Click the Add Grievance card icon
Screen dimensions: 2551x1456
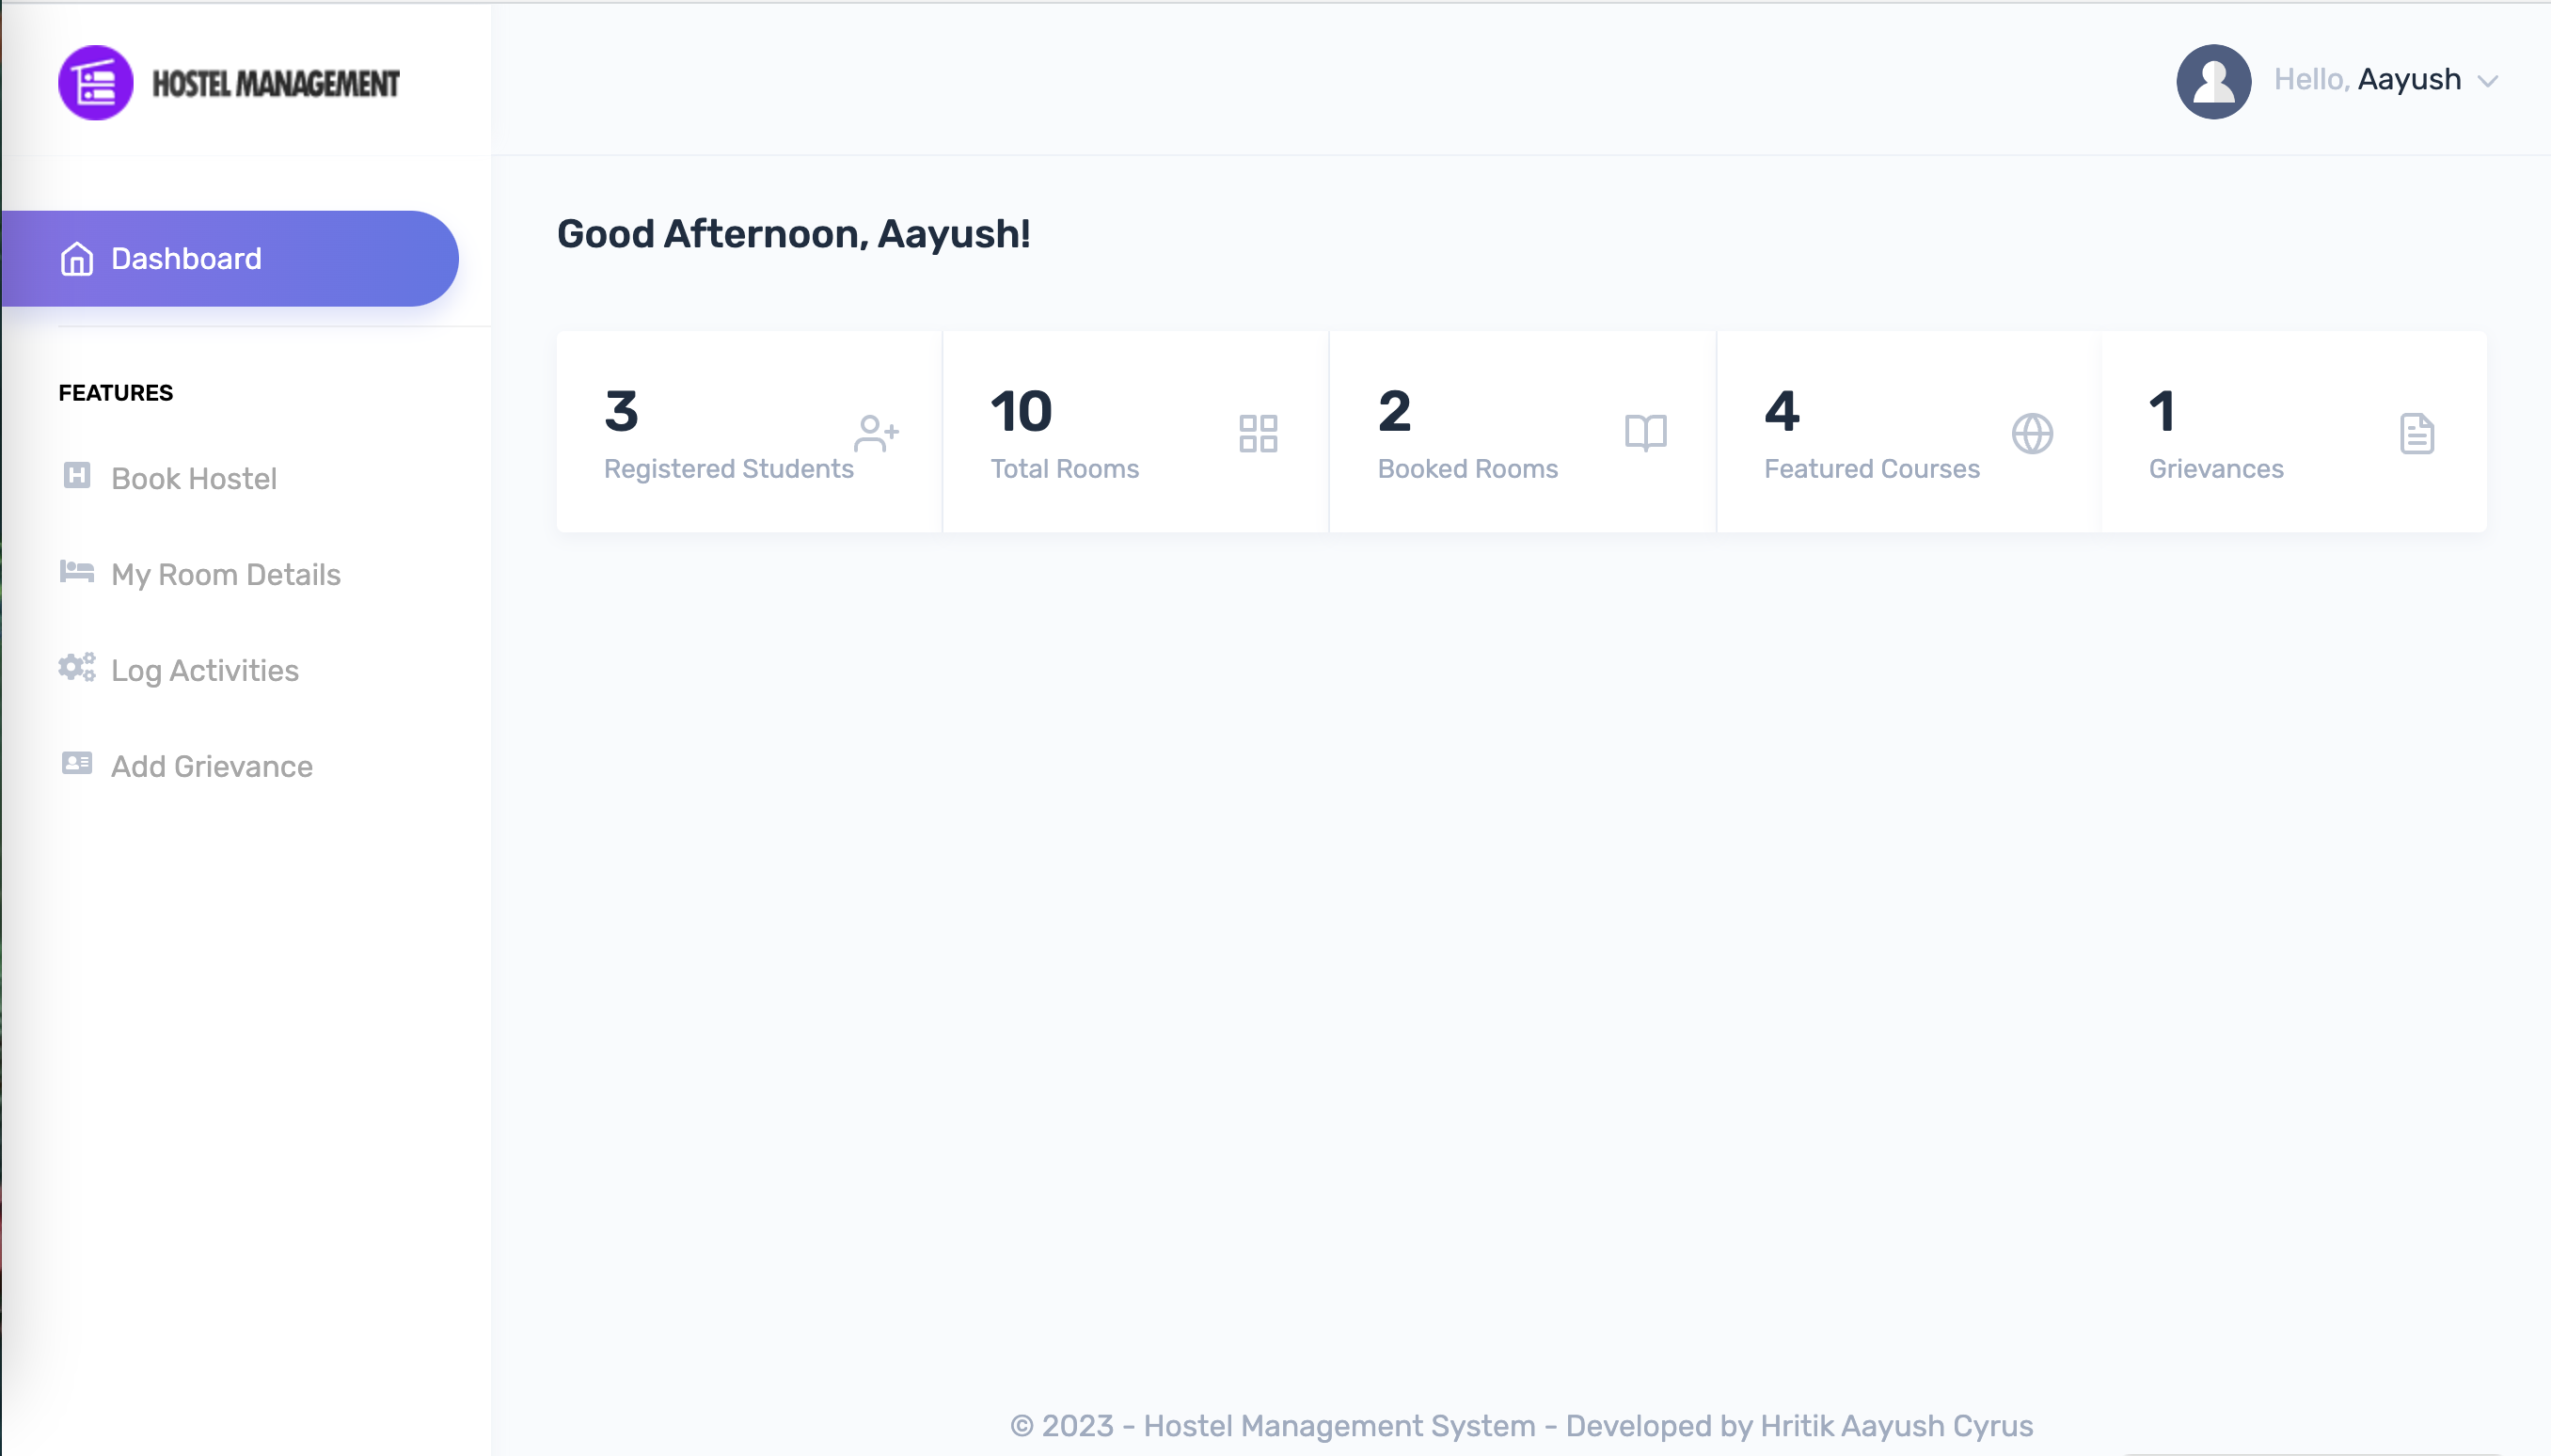(x=77, y=763)
